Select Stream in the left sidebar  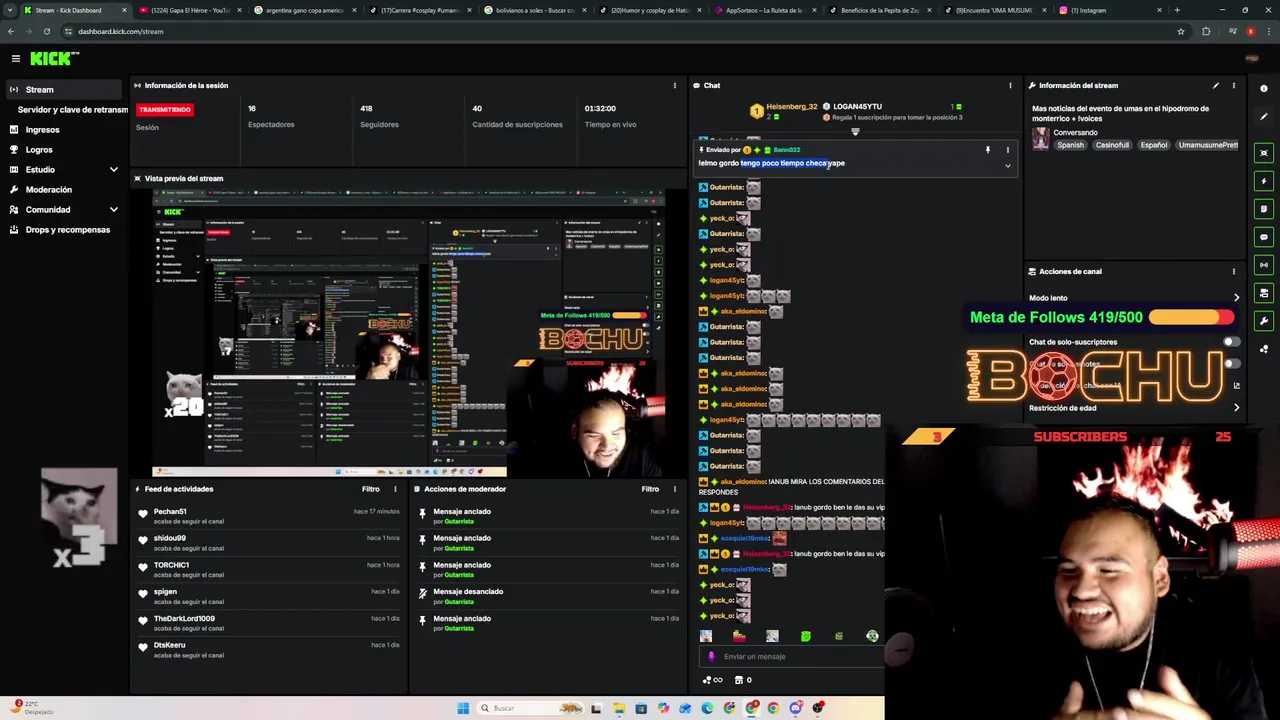point(62,89)
